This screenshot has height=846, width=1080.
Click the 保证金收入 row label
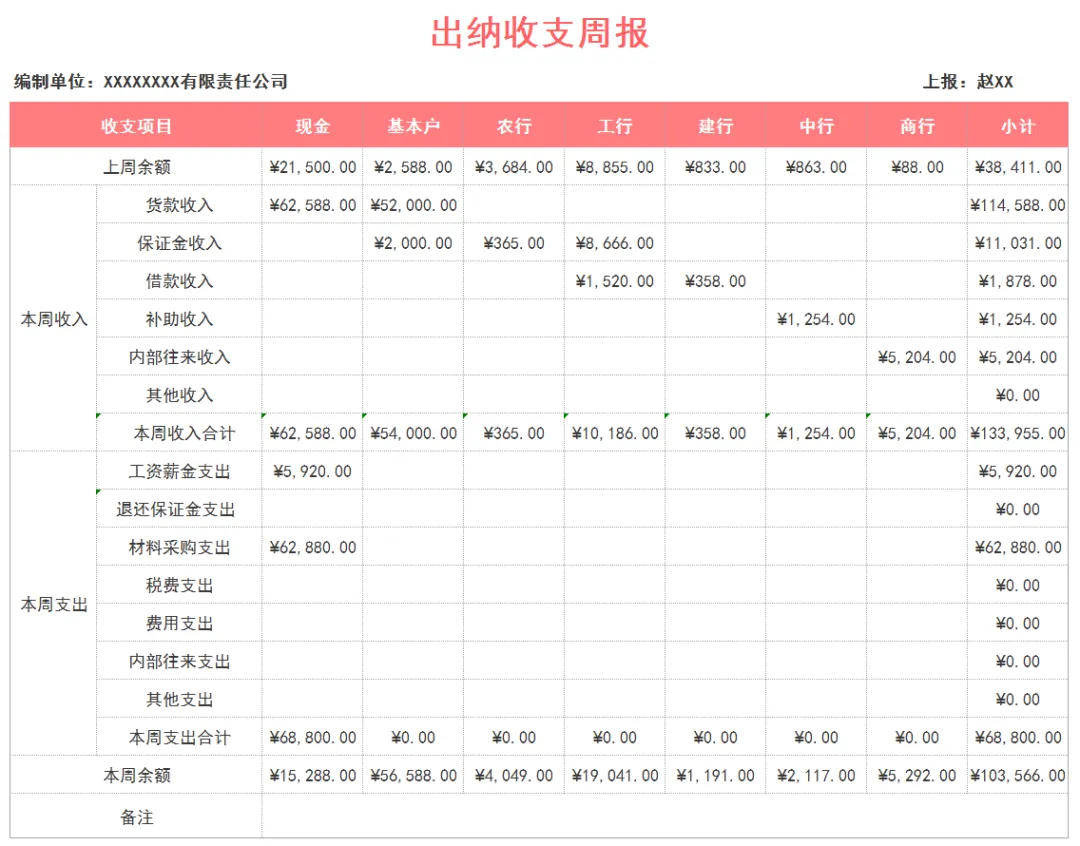pyautogui.click(x=179, y=243)
